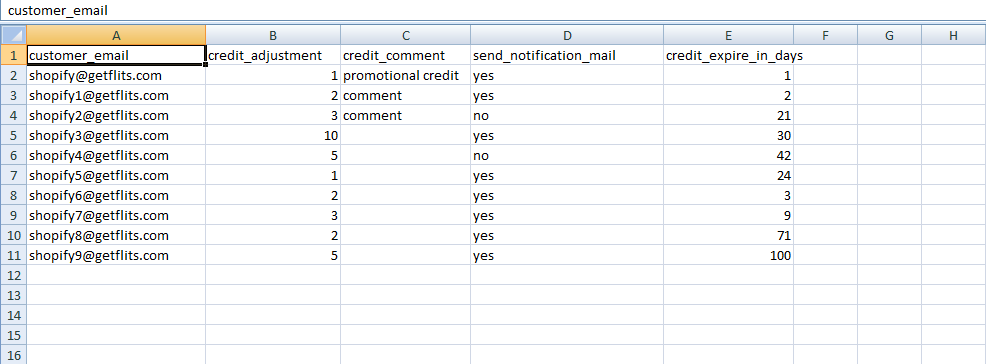Select the cell with value 71

point(728,235)
